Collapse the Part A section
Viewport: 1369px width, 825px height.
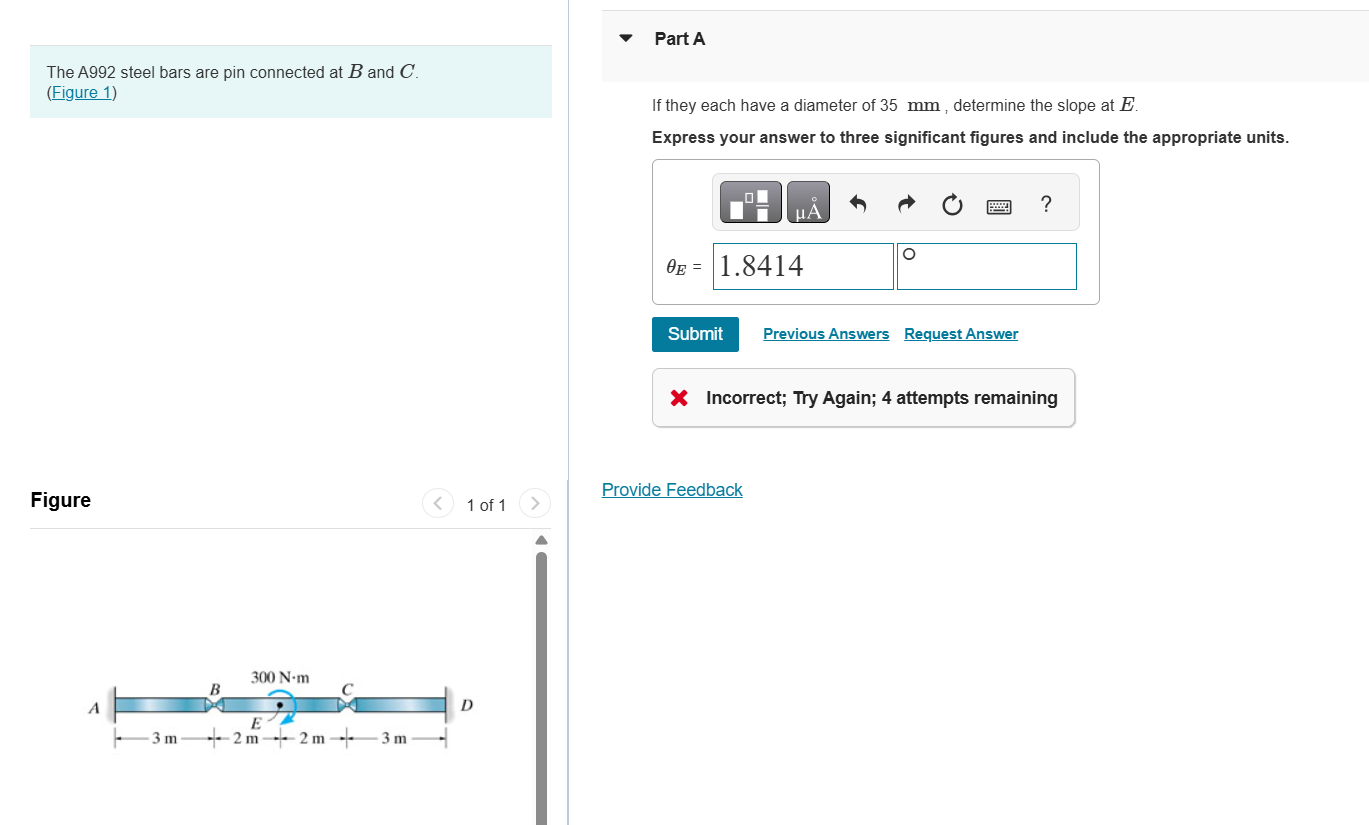(625, 37)
